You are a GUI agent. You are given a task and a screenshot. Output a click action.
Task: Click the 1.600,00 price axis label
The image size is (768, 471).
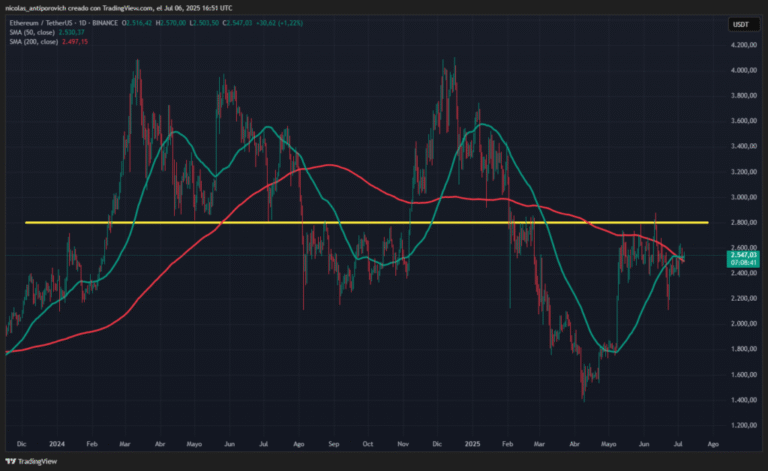pos(744,375)
